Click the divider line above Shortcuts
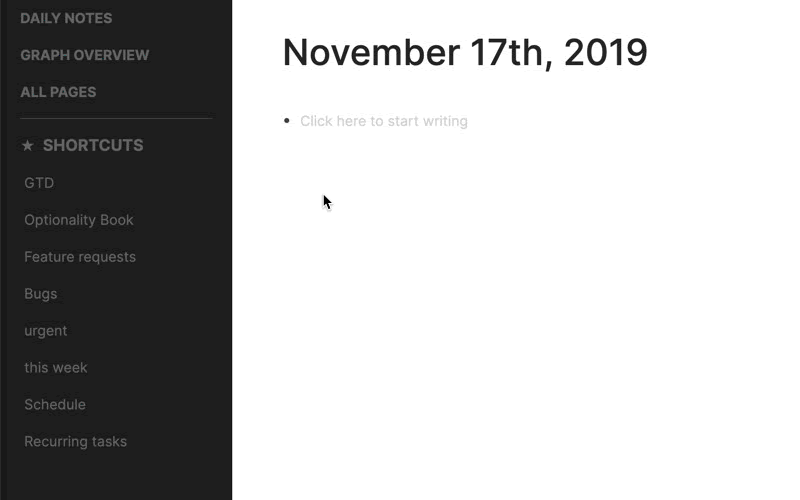800x500 pixels. pyautogui.click(x=116, y=118)
